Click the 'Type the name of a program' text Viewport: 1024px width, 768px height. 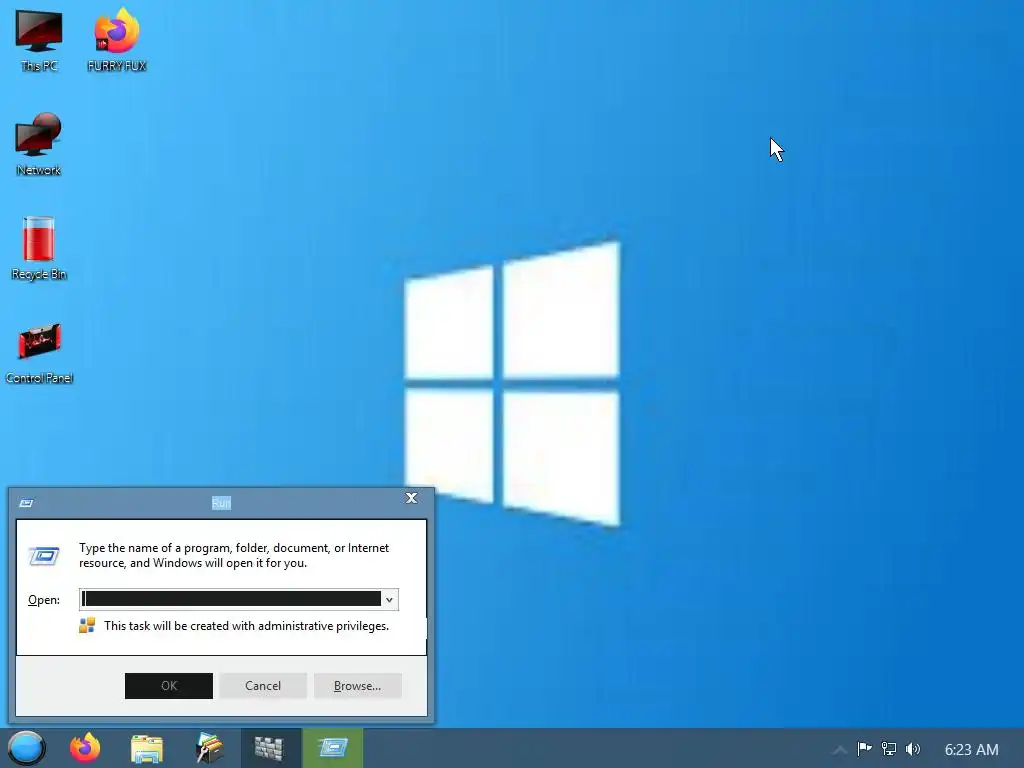(x=234, y=555)
